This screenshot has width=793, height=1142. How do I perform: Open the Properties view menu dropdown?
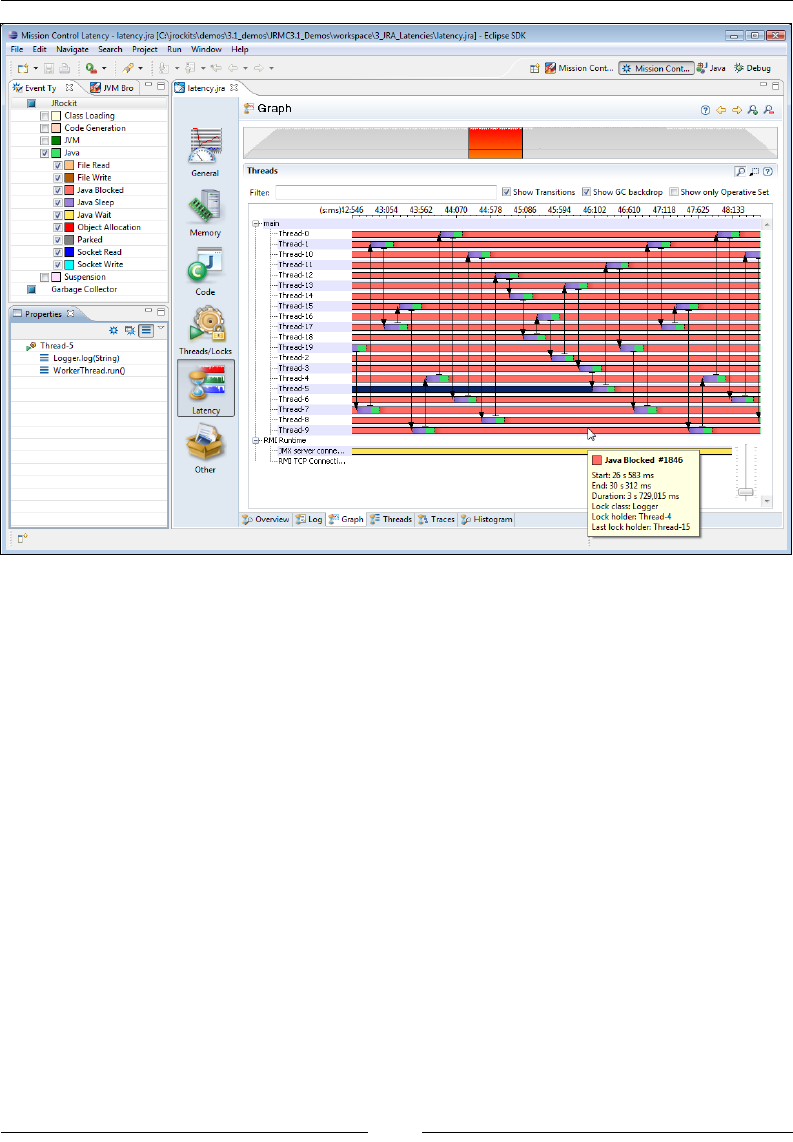[161, 328]
